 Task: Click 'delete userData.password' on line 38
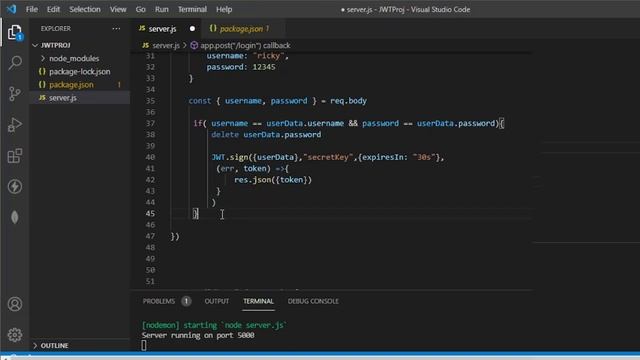point(266,135)
